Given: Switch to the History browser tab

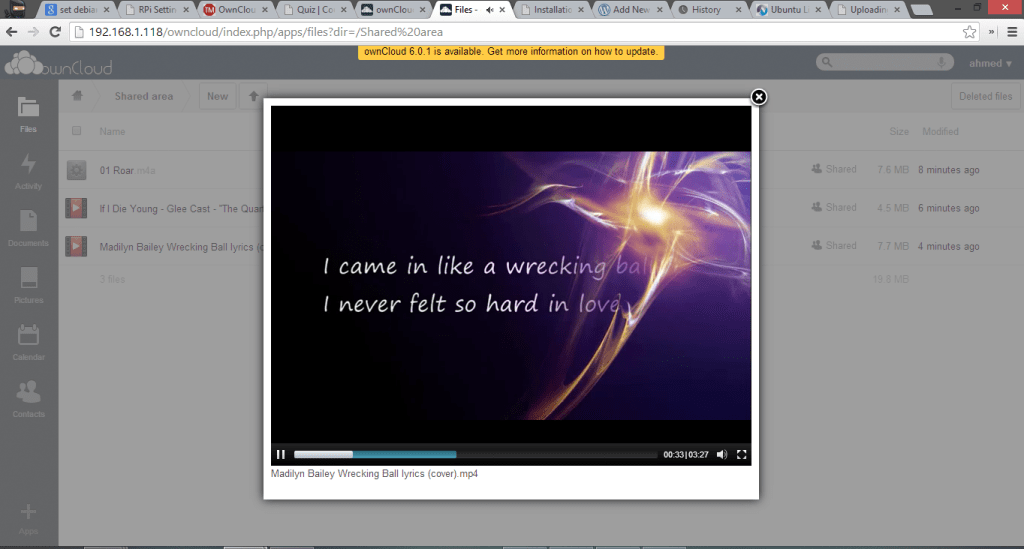Looking at the screenshot, I should pos(706,10).
